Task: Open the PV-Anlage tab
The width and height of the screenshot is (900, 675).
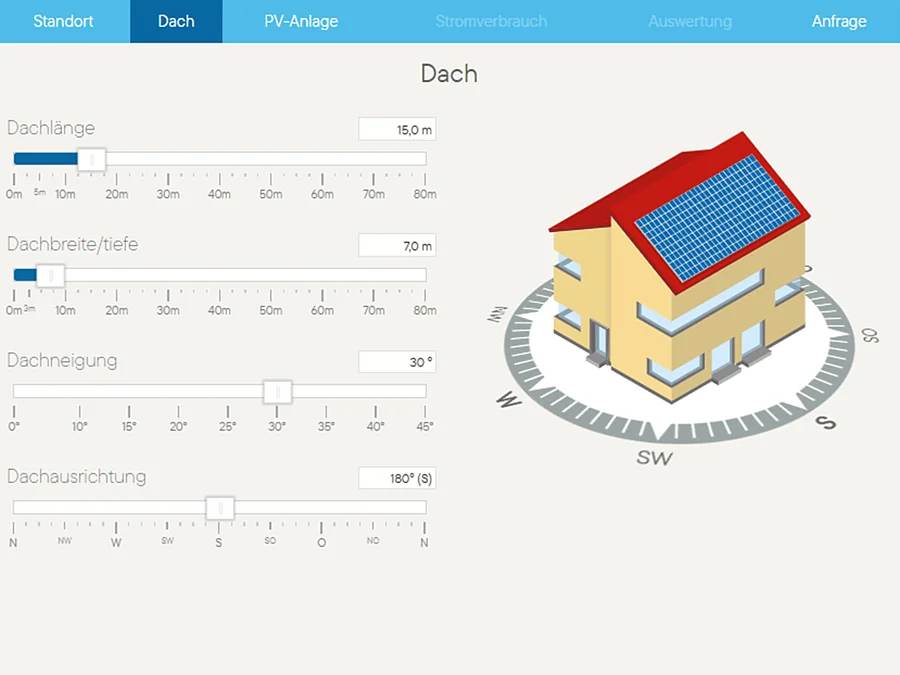Action: [301, 21]
